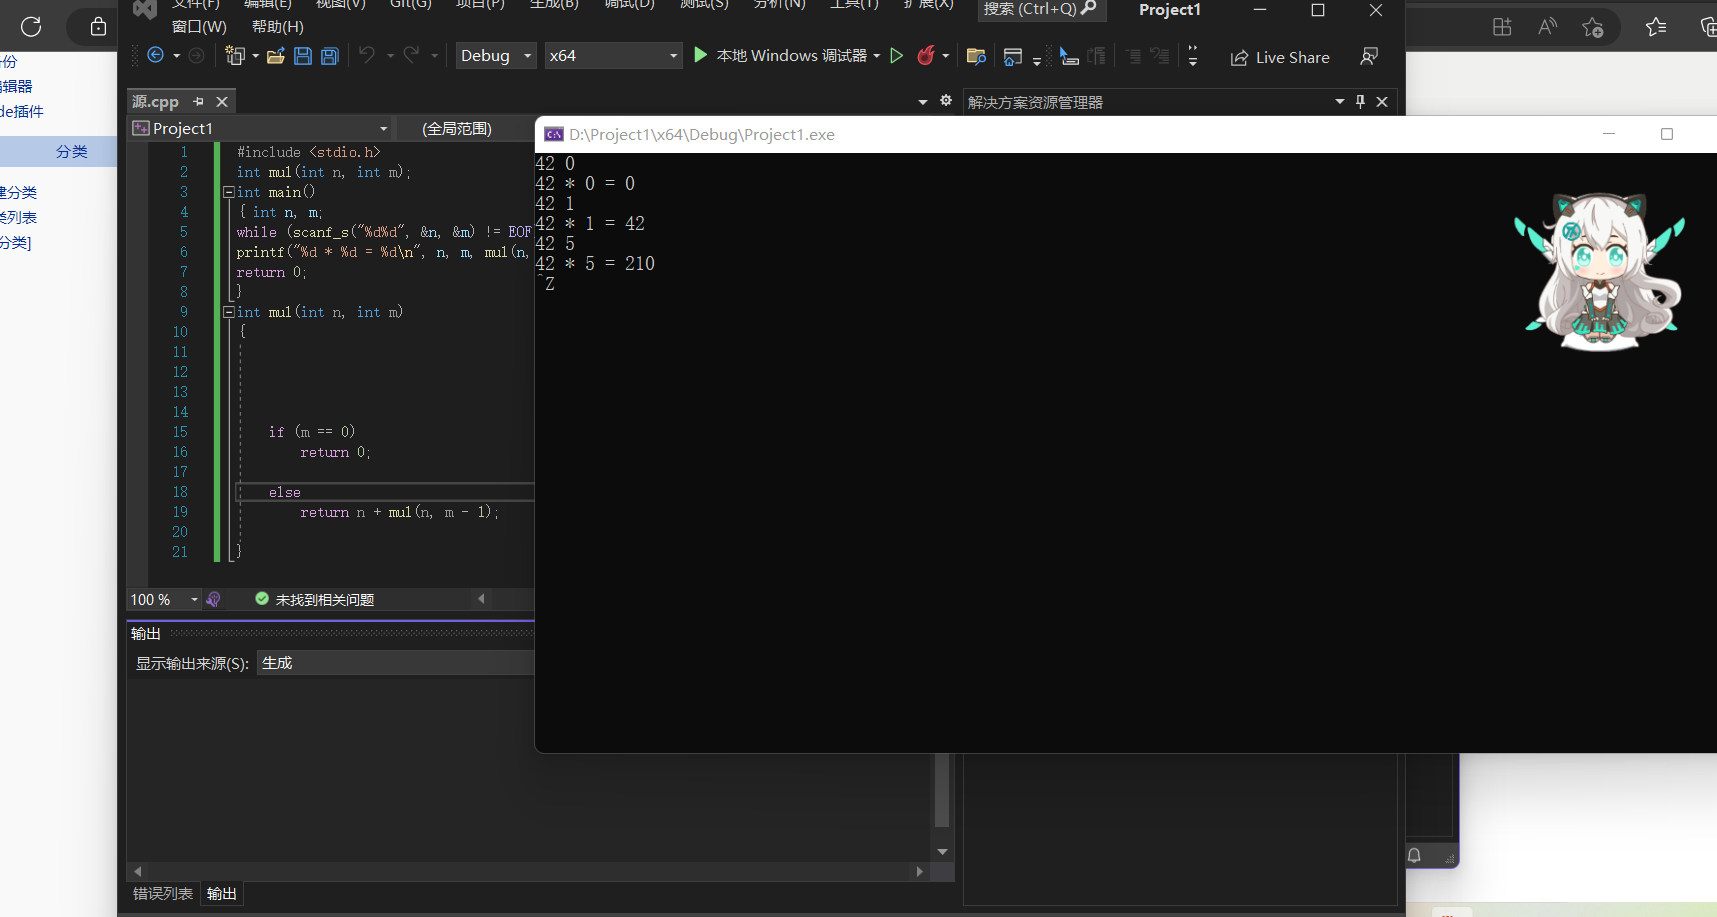Image resolution: width=1717 pixels, height=917 pixels.
Task: Close the 源.cpp editor tab
Action: [x=222, y=102]
